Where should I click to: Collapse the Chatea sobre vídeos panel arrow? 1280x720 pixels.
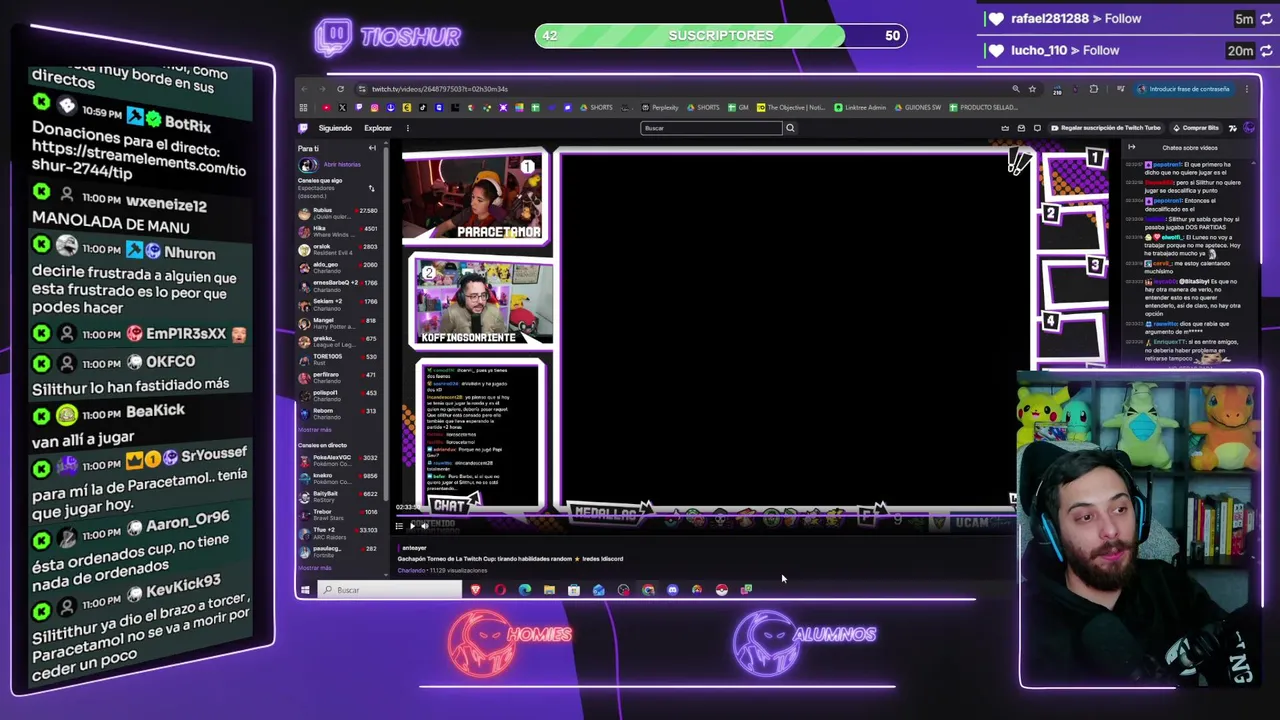(1132, 148)
